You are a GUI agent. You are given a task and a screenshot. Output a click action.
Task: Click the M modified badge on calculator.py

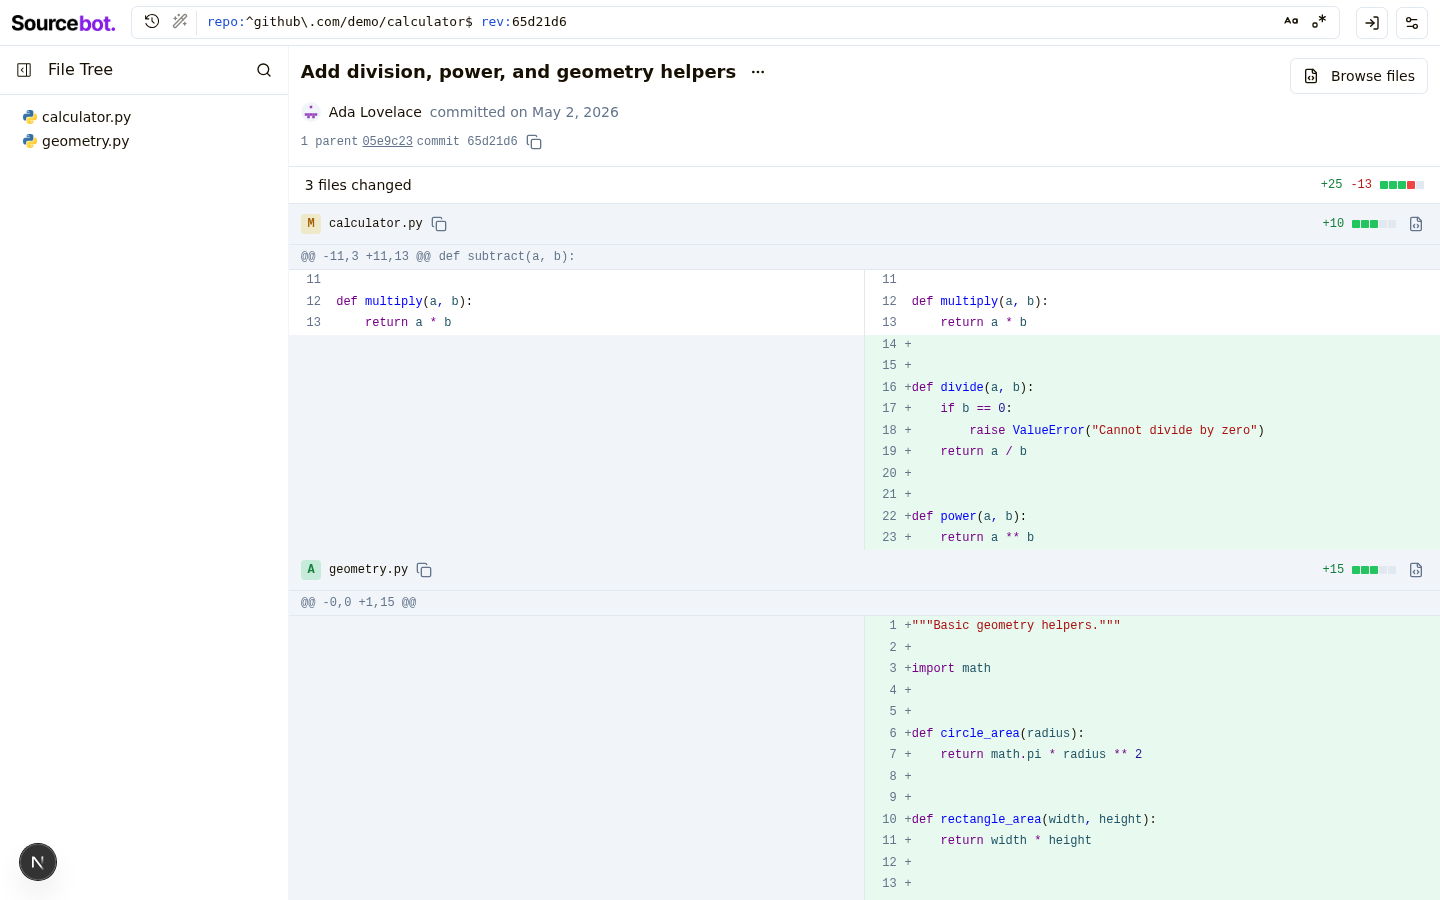click(x=311, y=224)
